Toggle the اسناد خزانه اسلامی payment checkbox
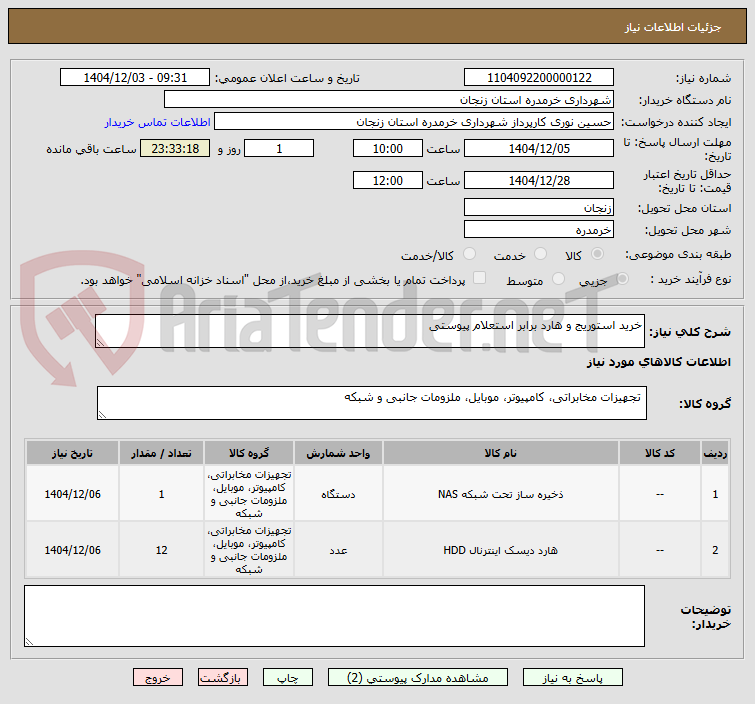This screenshot has height=704, width=755. pos(480,278)
